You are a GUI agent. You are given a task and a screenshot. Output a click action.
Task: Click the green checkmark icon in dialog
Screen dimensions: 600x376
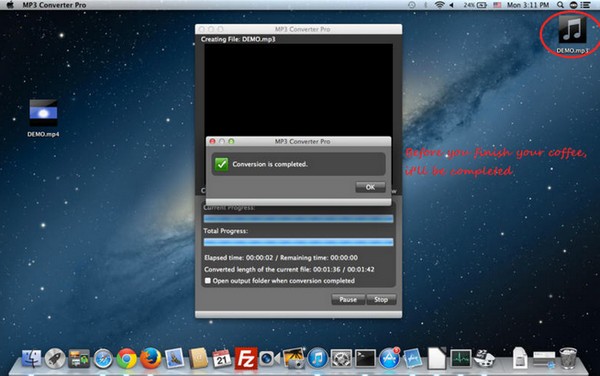[221, 164]
